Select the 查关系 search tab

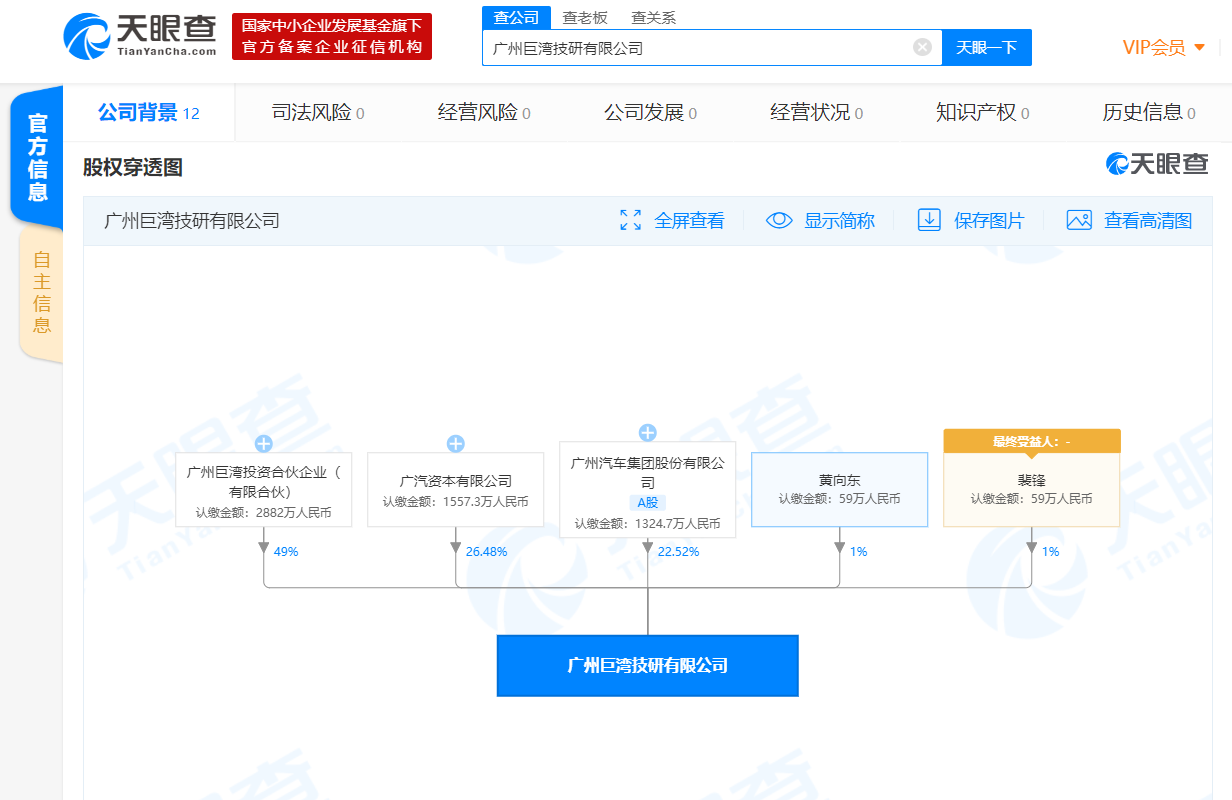[654, 17]
